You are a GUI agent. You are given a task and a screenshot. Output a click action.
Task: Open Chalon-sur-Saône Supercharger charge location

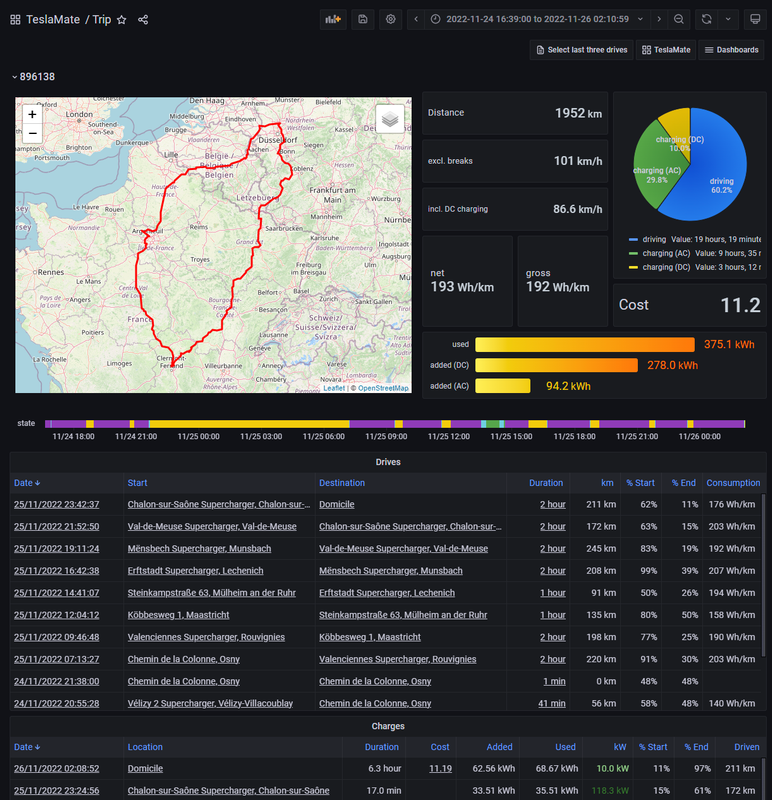[x=228, y=790]
